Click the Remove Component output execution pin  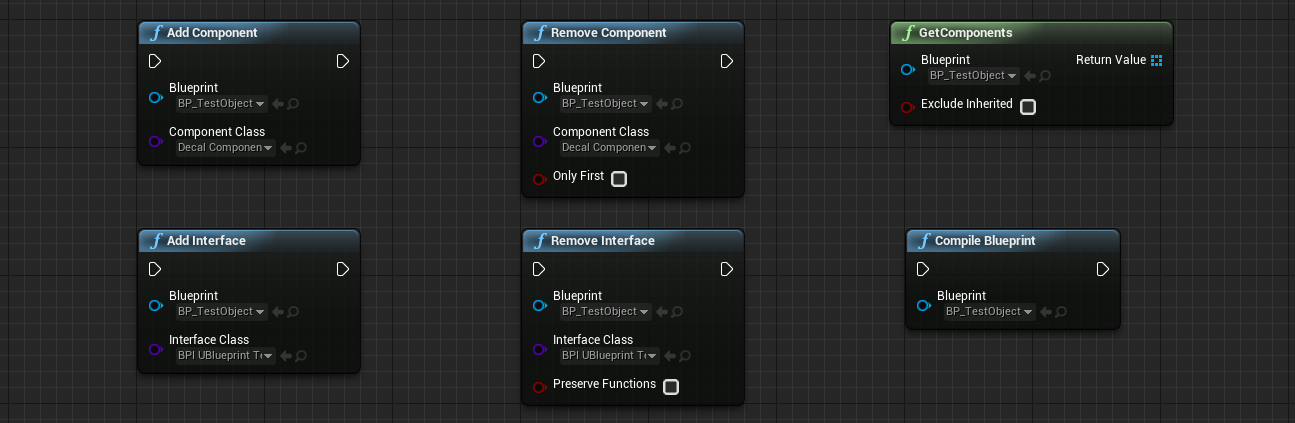(727, 62)
